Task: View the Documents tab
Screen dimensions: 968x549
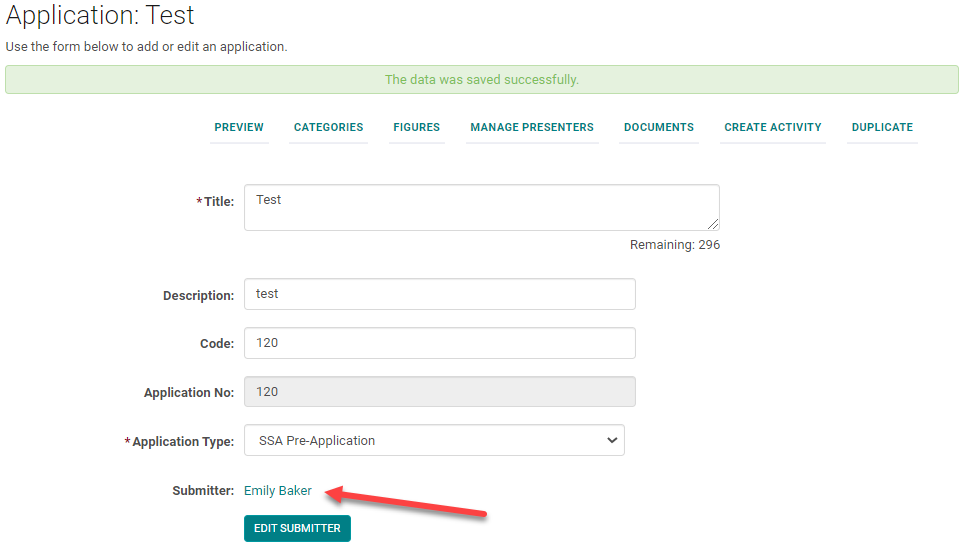Action: click(x=659, y=127)
